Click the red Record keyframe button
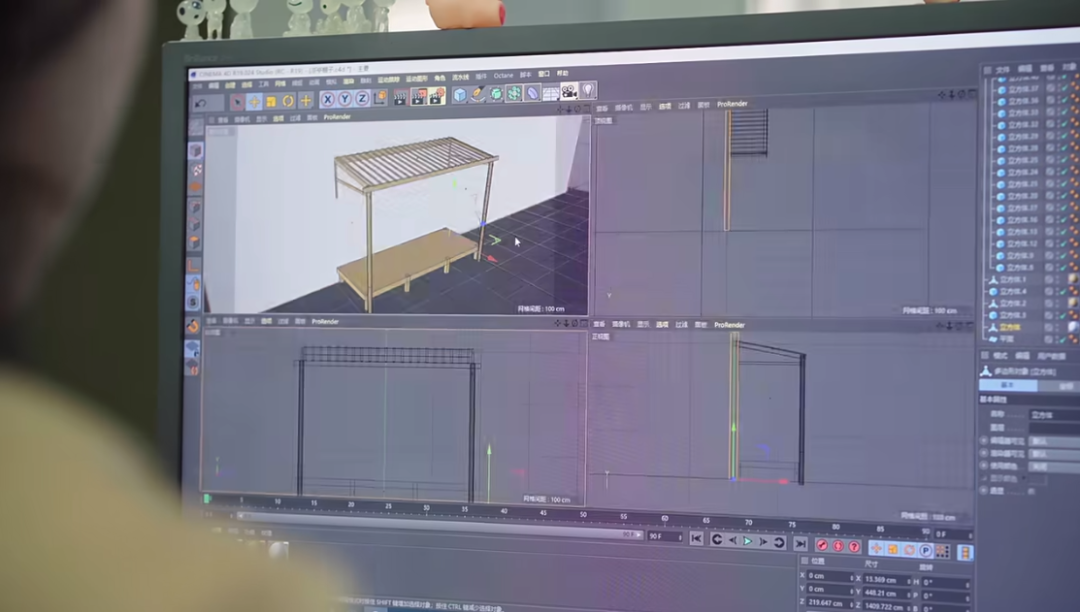The image size is (1080, 612). click(x=822, y=545)
